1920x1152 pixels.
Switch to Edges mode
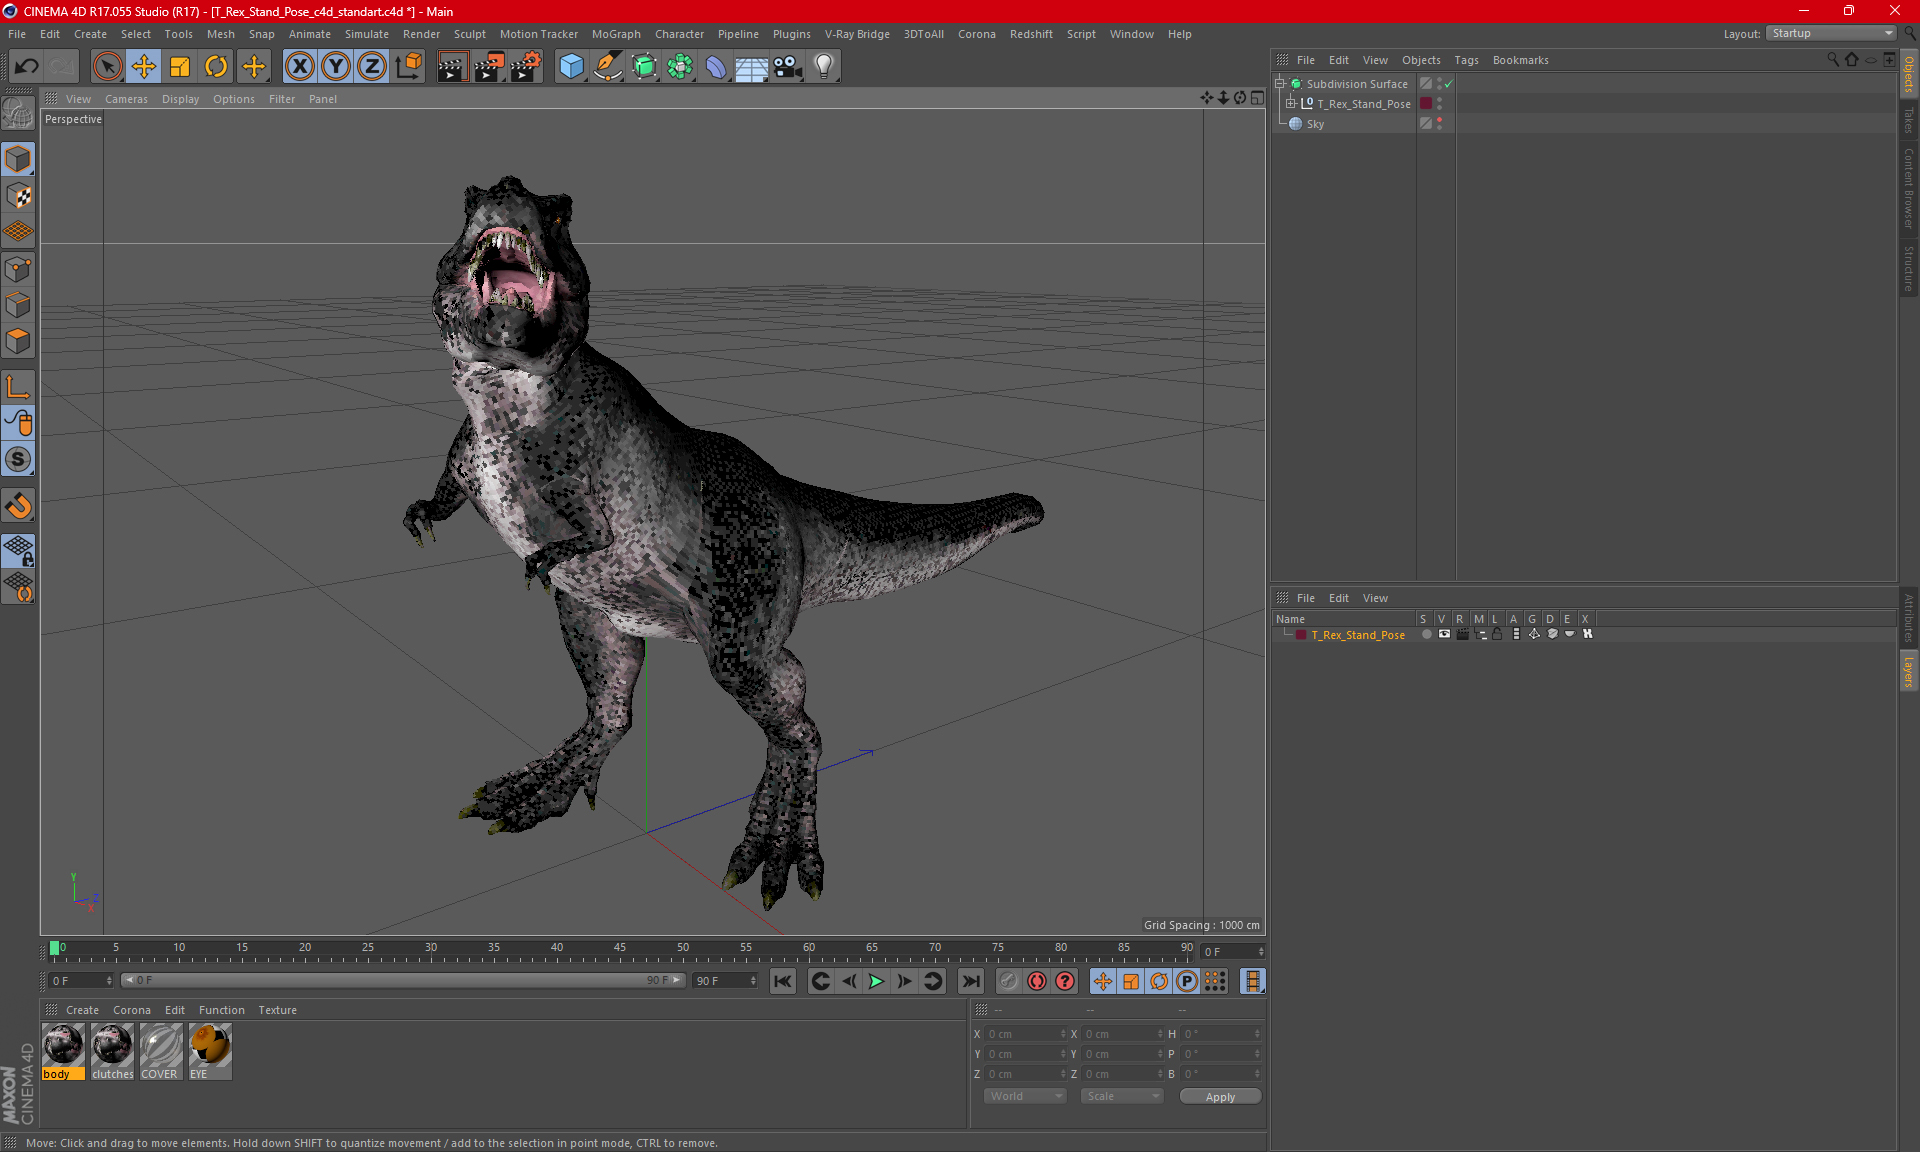[x=18, y=304]
